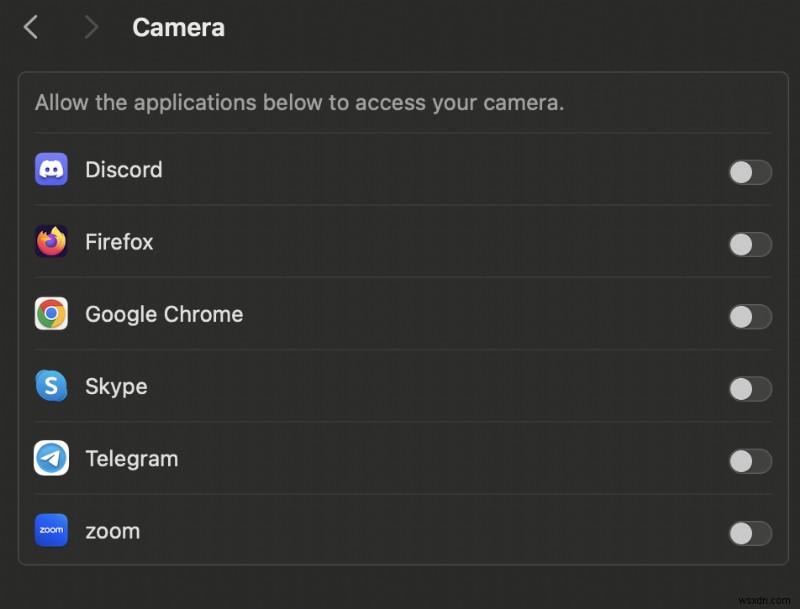800x609 pixels.
Task: Click the Discord app icon
Action: click(x=51, y=169)
